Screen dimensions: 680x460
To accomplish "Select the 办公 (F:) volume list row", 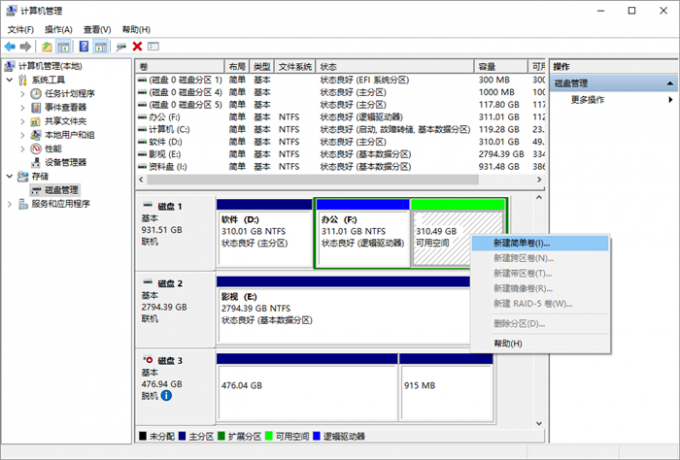I will tap(340, 117).
